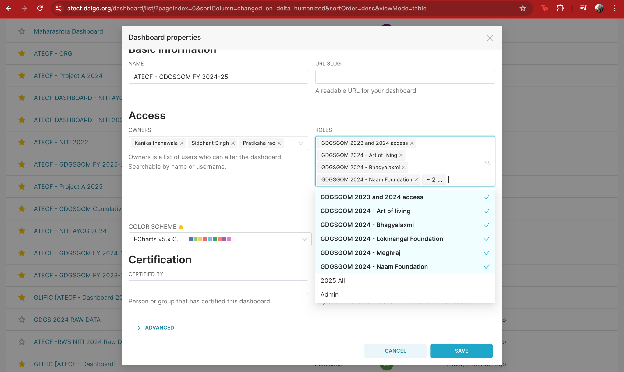The height and width of the screenshot is (372, 624).
Task: Click the Certified By input field
Action: pyautogui.click(x=218, y=287)
